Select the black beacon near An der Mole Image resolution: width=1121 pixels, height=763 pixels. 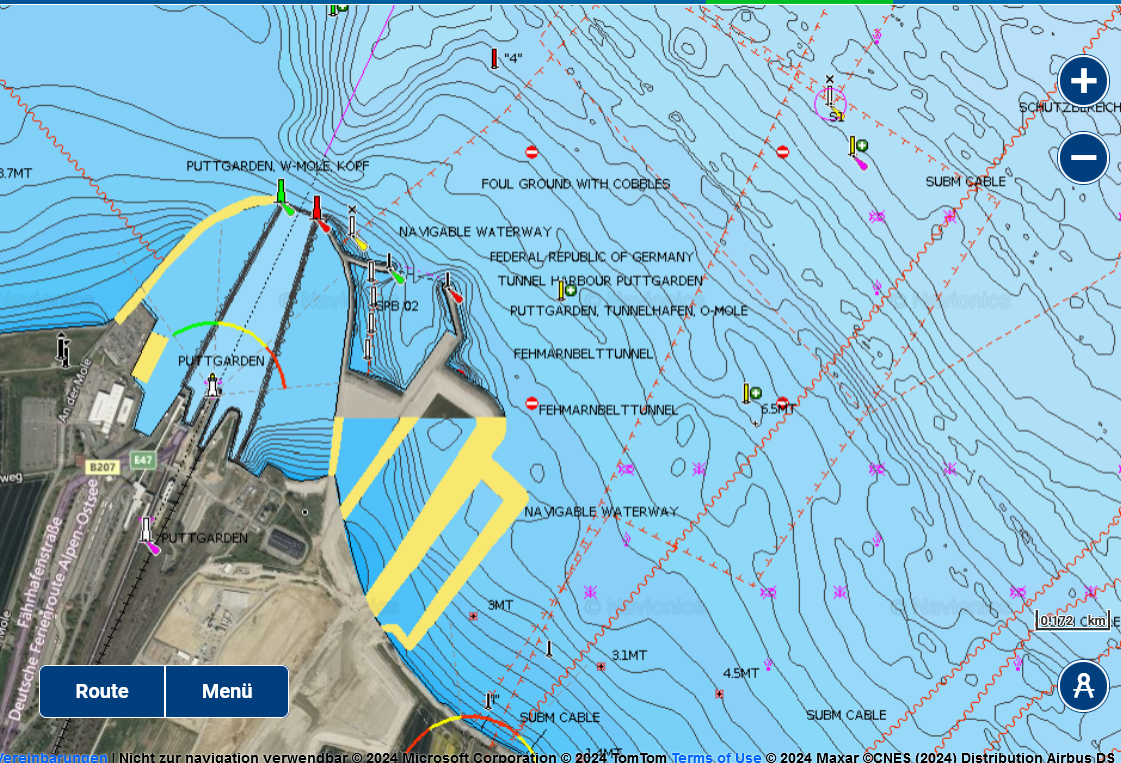[x=63, y=348]
